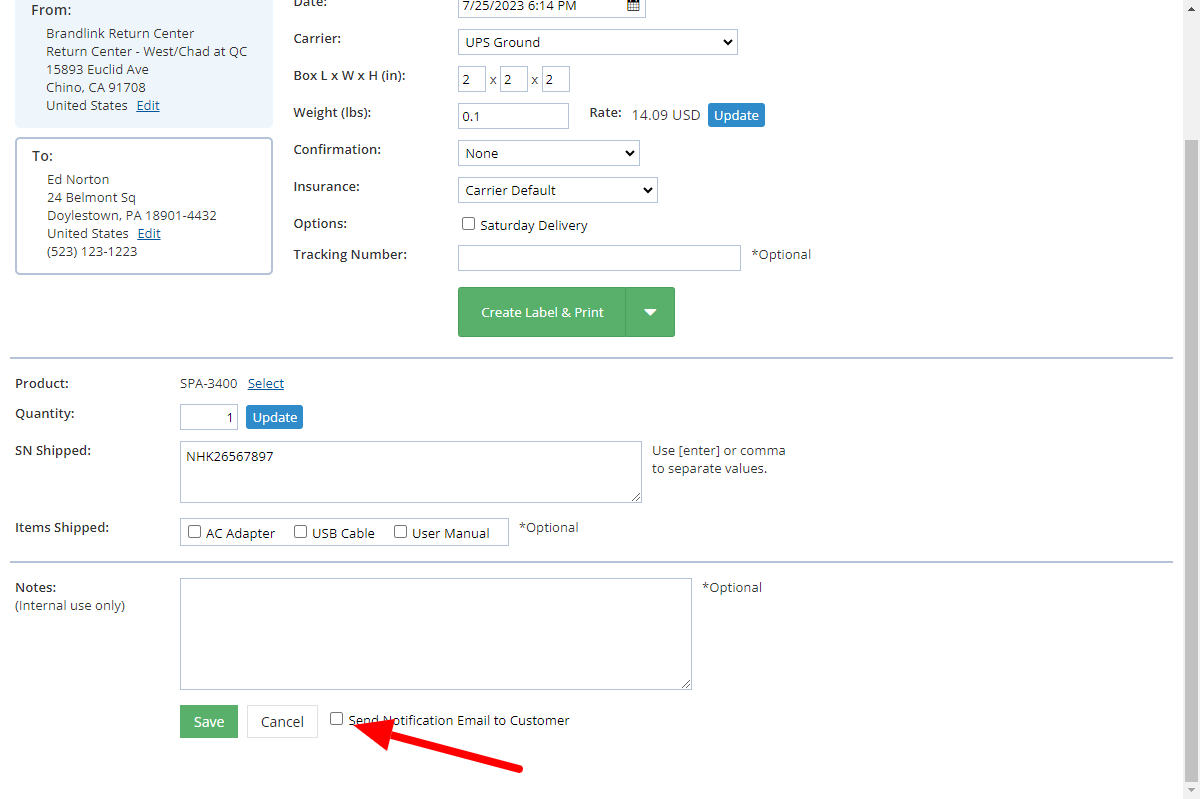Enable the Saturday Delivery checkbox
The width and height of the screenshot is (1200, 799).
click(x=468, y=224)
